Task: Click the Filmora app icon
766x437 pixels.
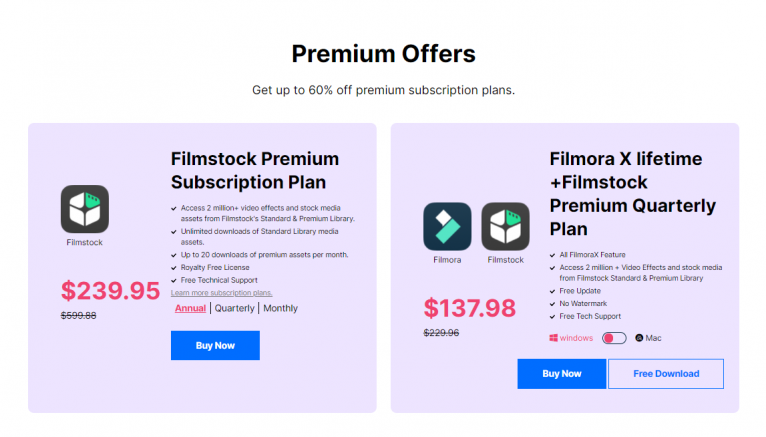Action: tap(447, 226)
